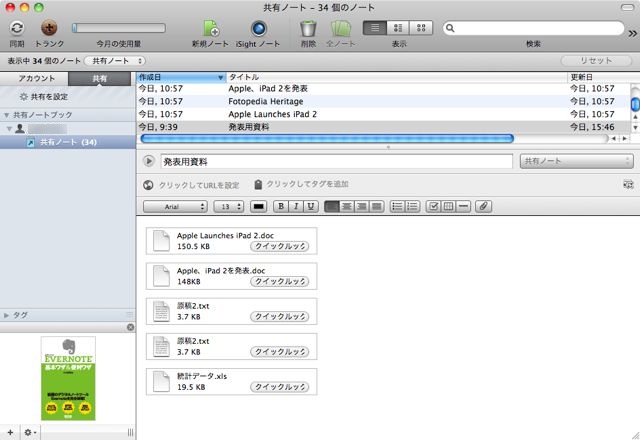Close the Evernote book ad panel
The image size is (640, 440).
131,327
